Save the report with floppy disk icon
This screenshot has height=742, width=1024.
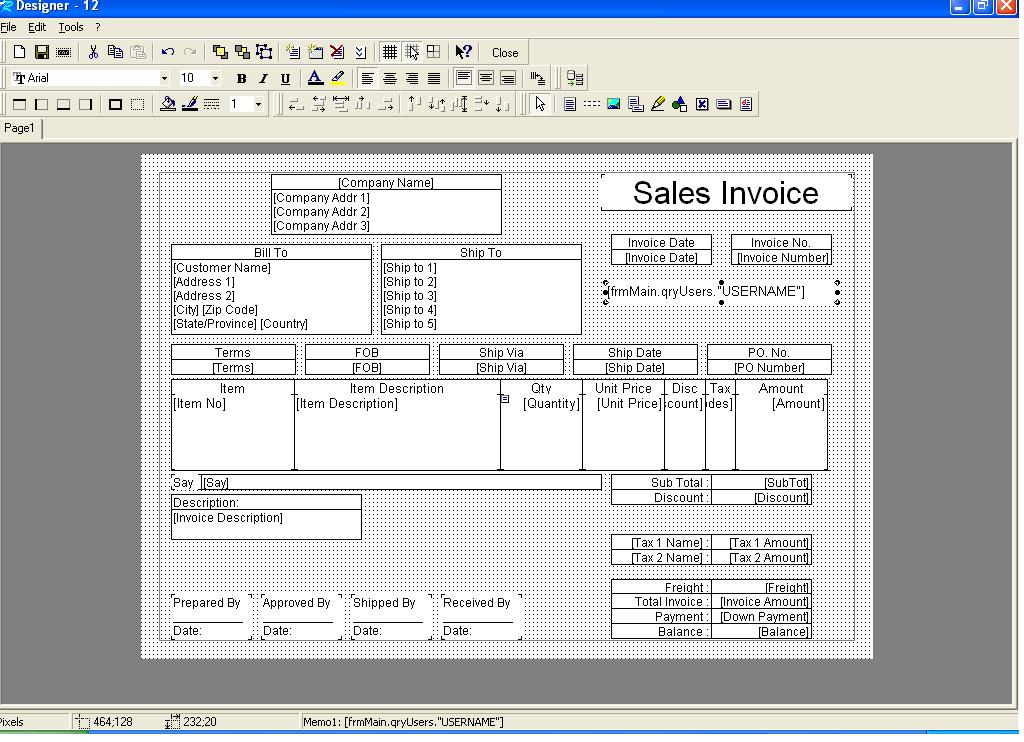coord(41,52)
